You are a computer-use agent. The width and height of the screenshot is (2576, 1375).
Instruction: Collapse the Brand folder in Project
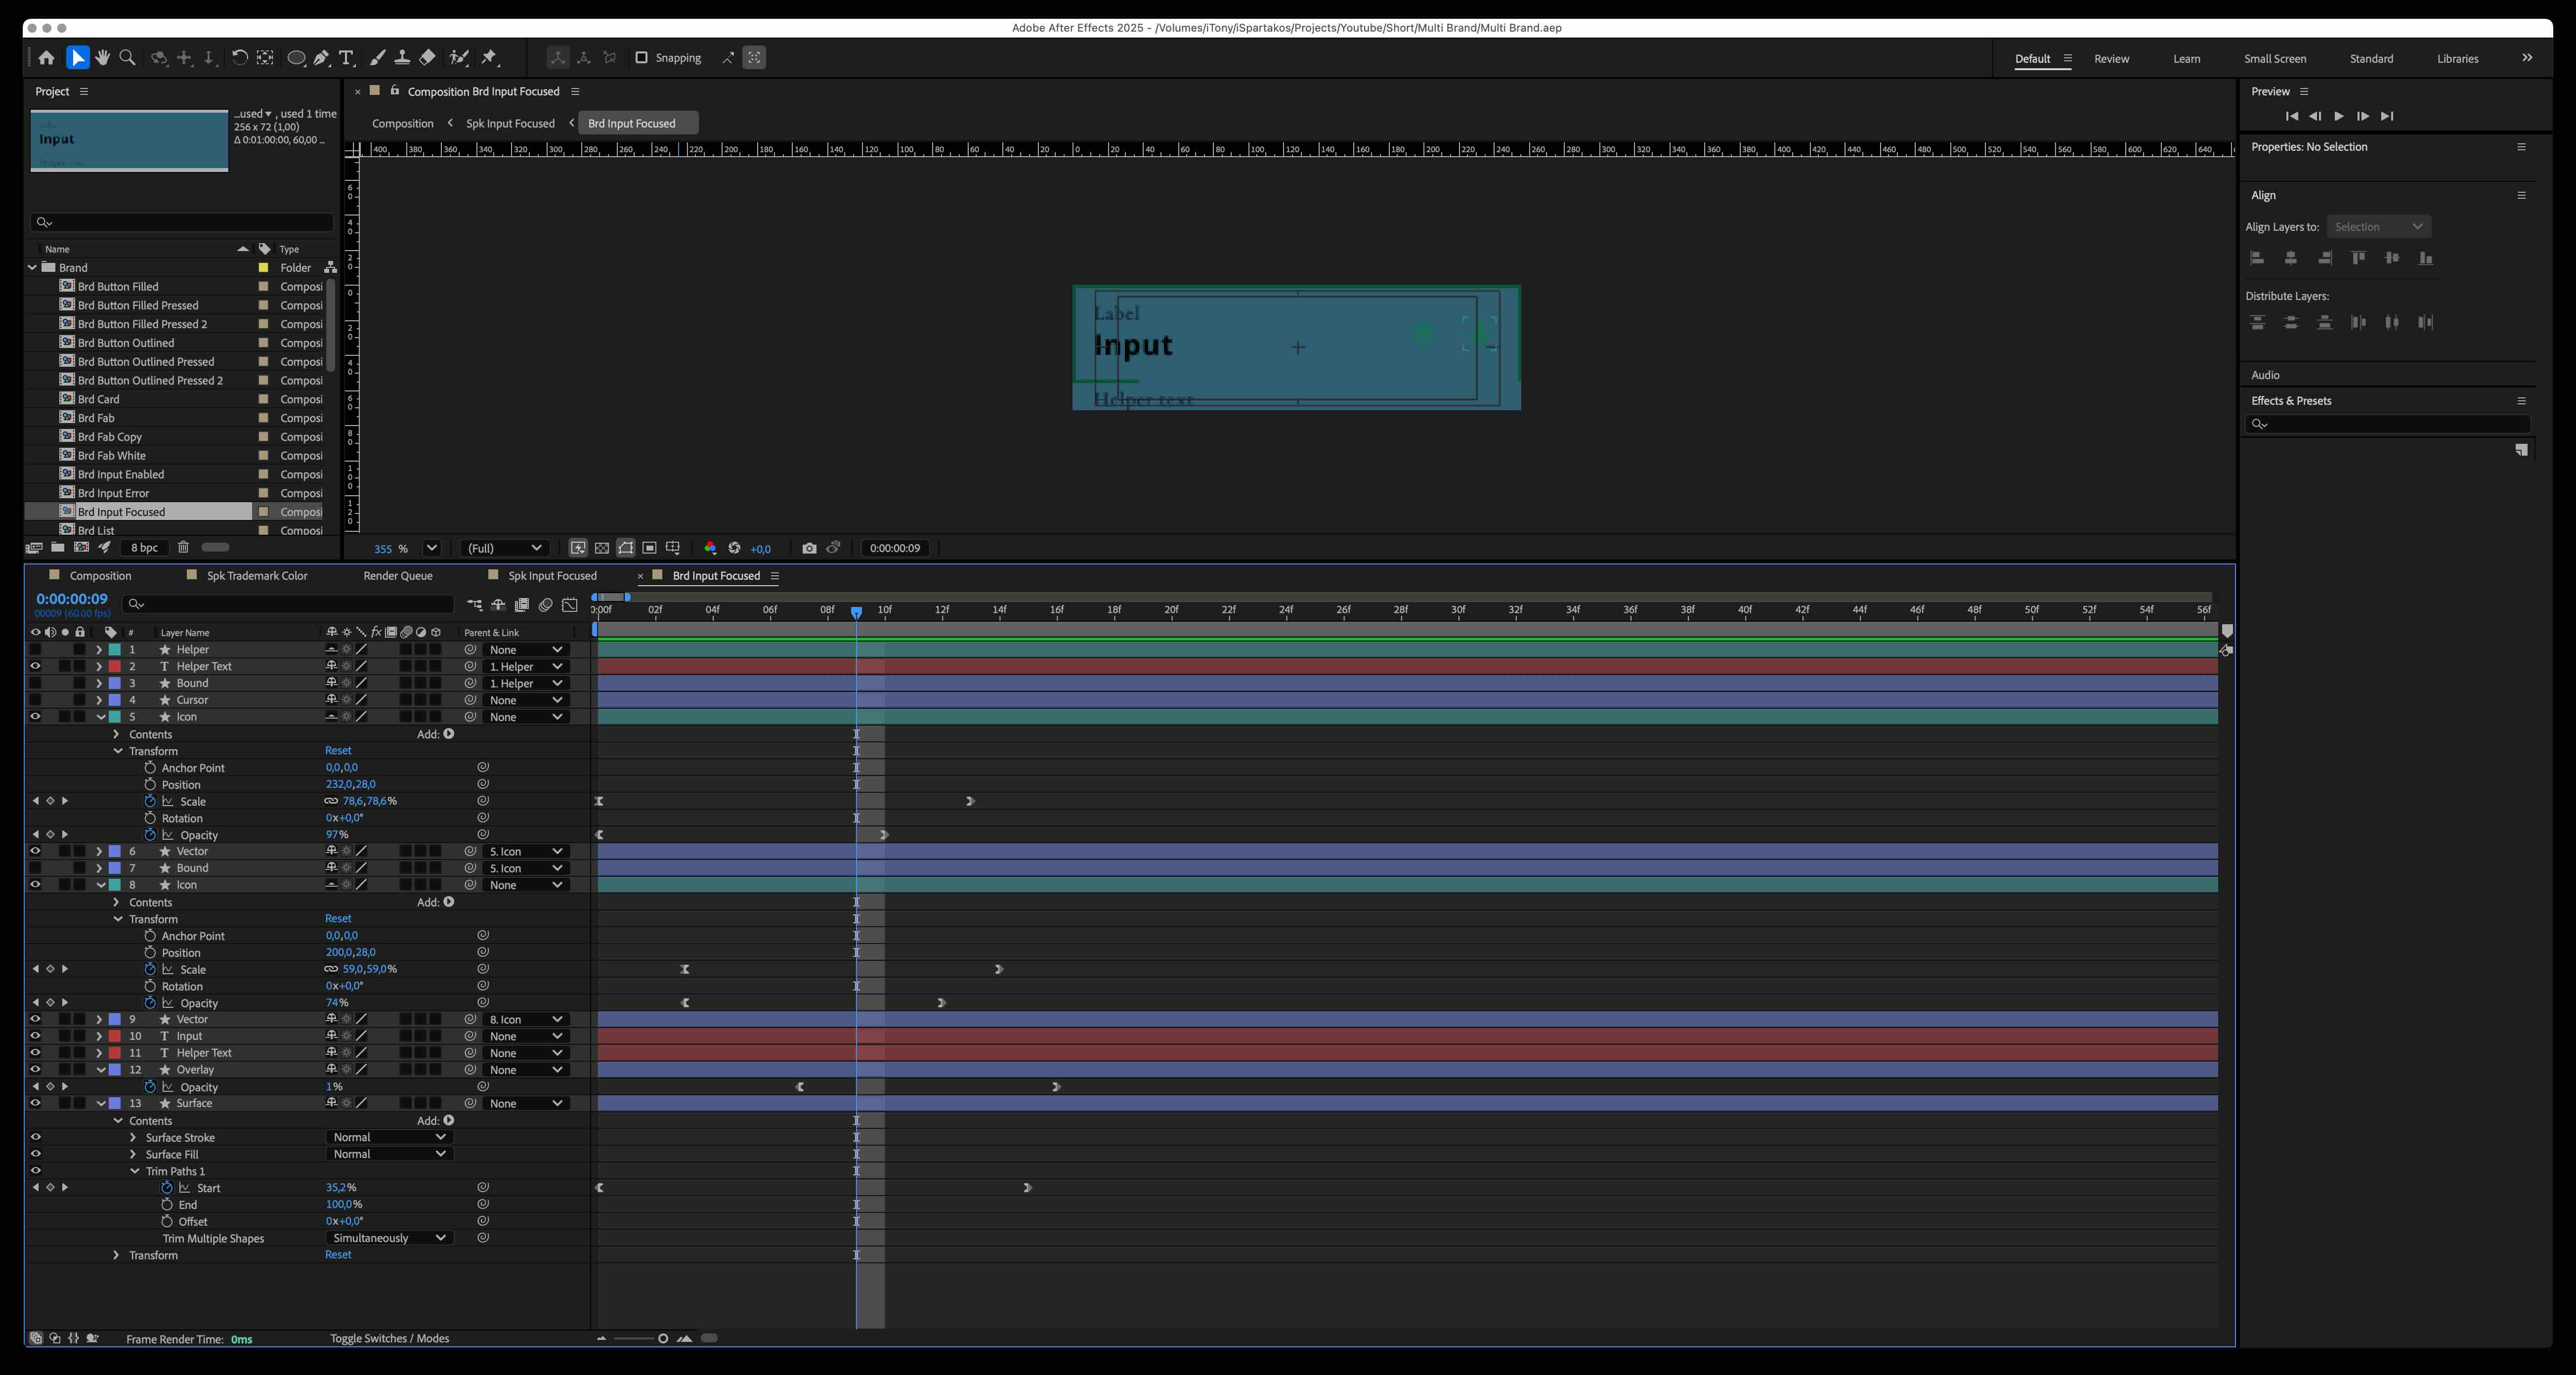[32, 268]
